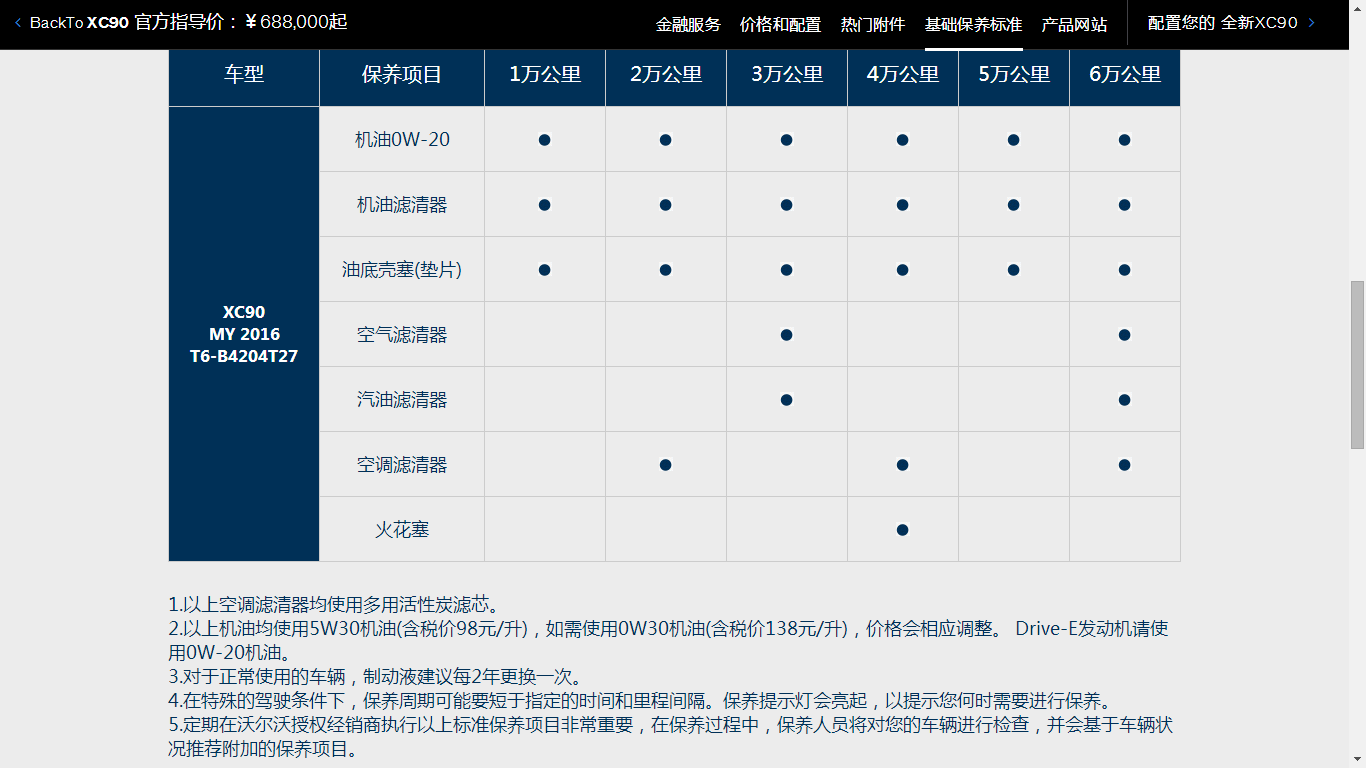Click the 火花塞 dot under 4万公里
The height and width of the screenshot is (768, 1366).
tap(902, 530)
